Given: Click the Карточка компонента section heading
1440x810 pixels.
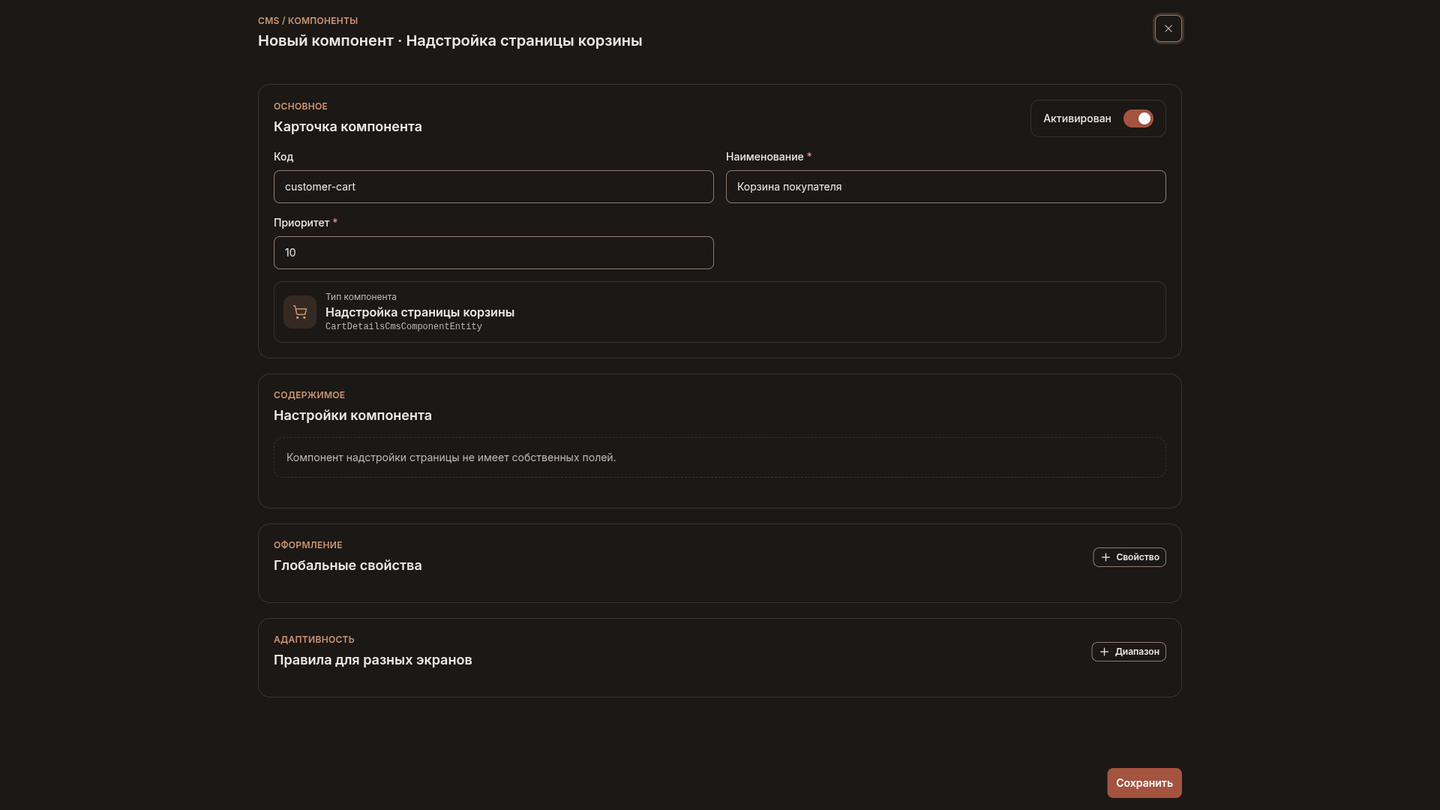Looking at the screenshot, I should click(x=348, y=126).
